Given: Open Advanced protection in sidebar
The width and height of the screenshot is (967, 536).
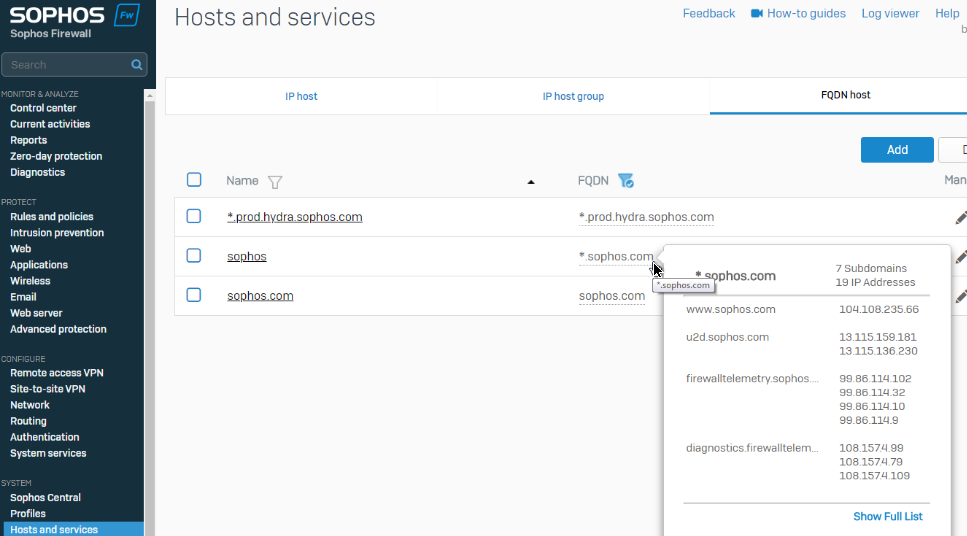Looking at the screenshot, I should tap(58, 329).
